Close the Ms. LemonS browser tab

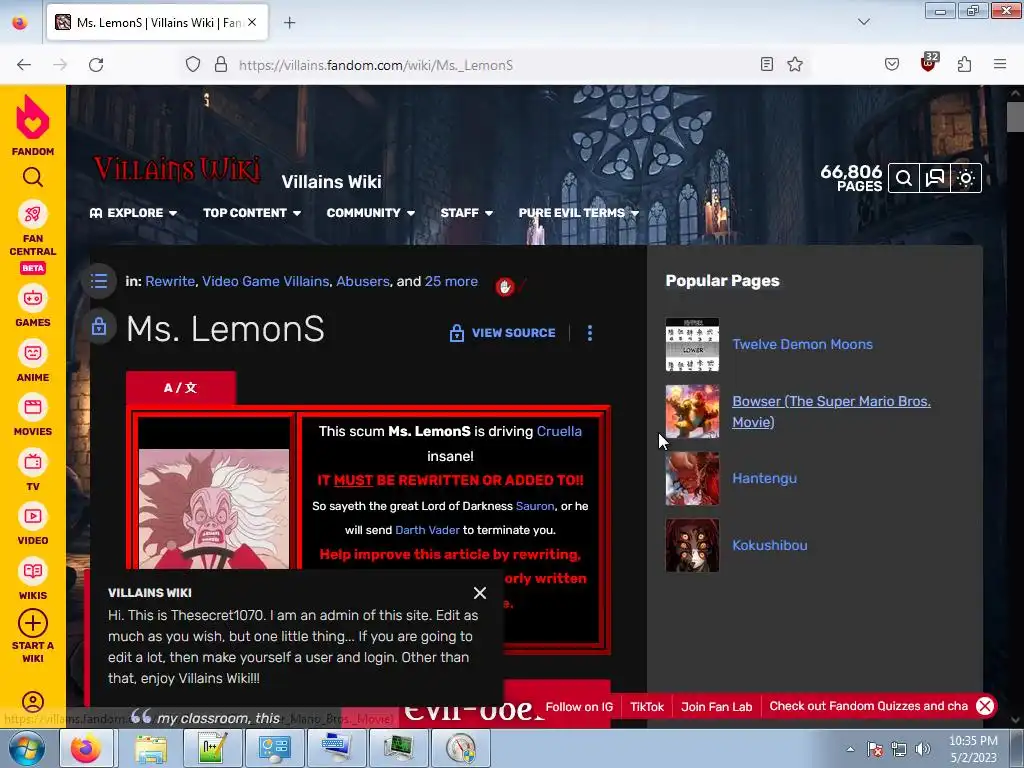pos(252,23)
